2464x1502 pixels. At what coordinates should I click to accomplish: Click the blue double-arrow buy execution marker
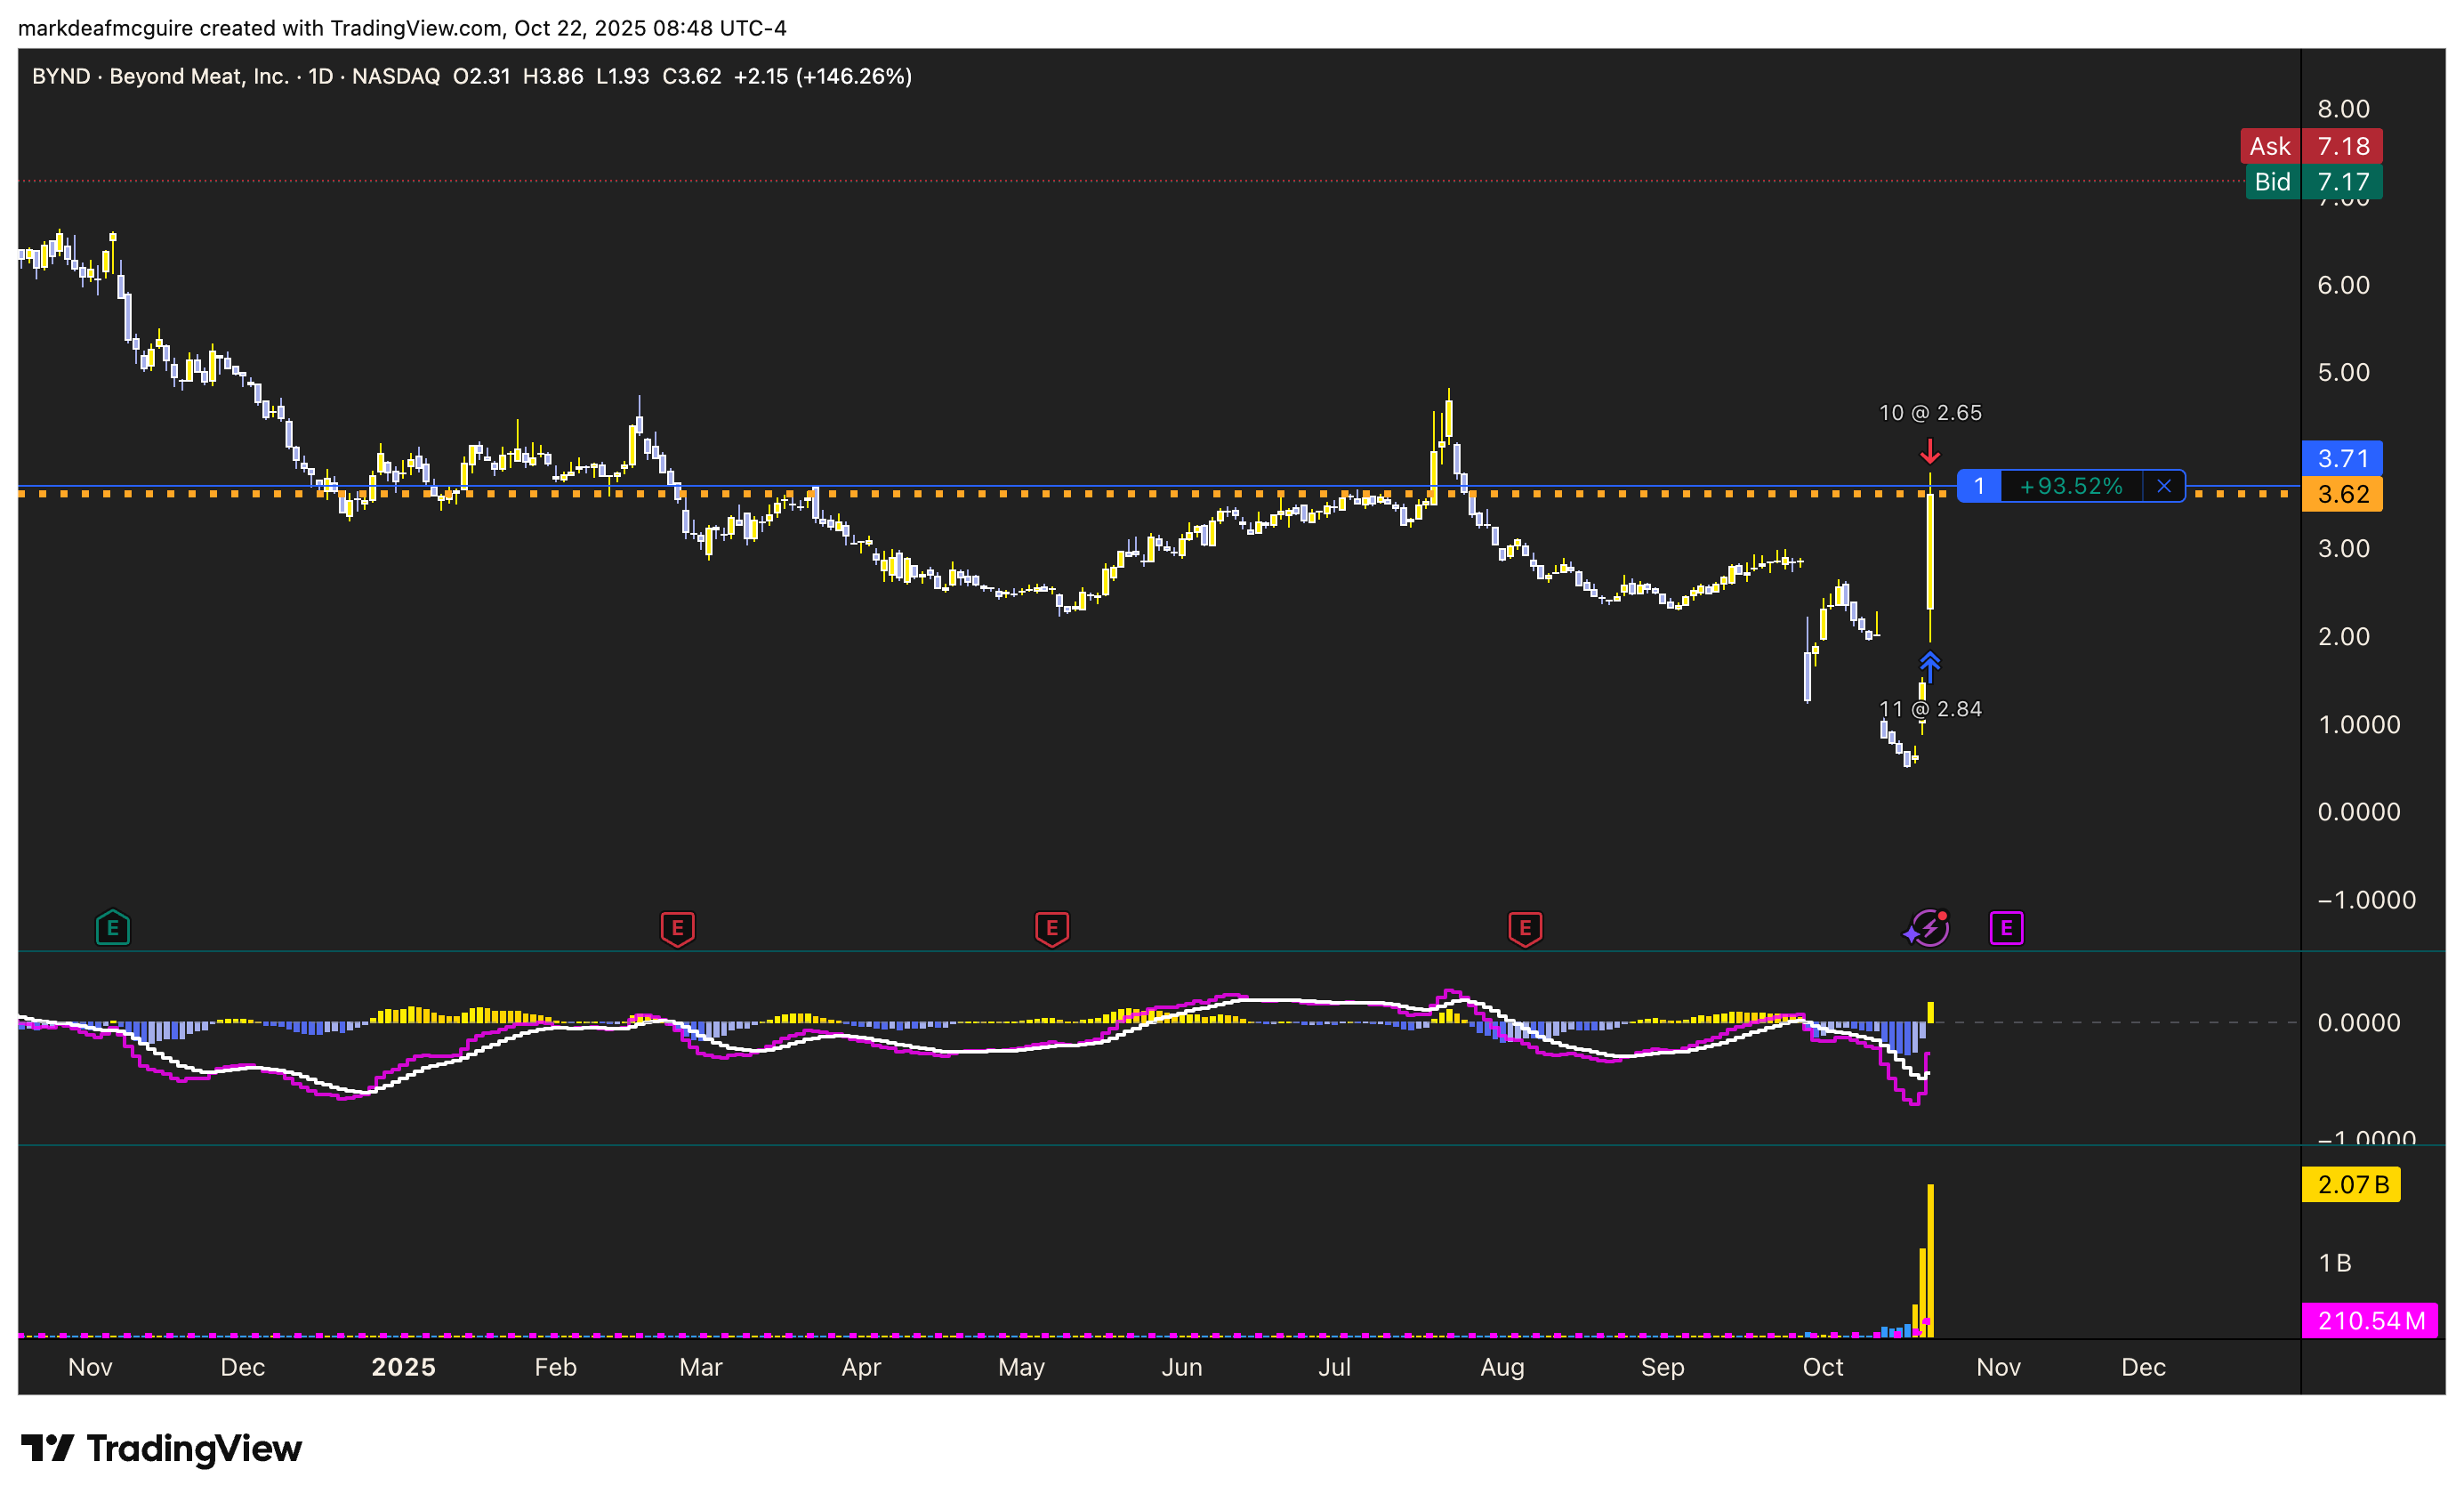pyautogui.click(x=1929, y=664)
